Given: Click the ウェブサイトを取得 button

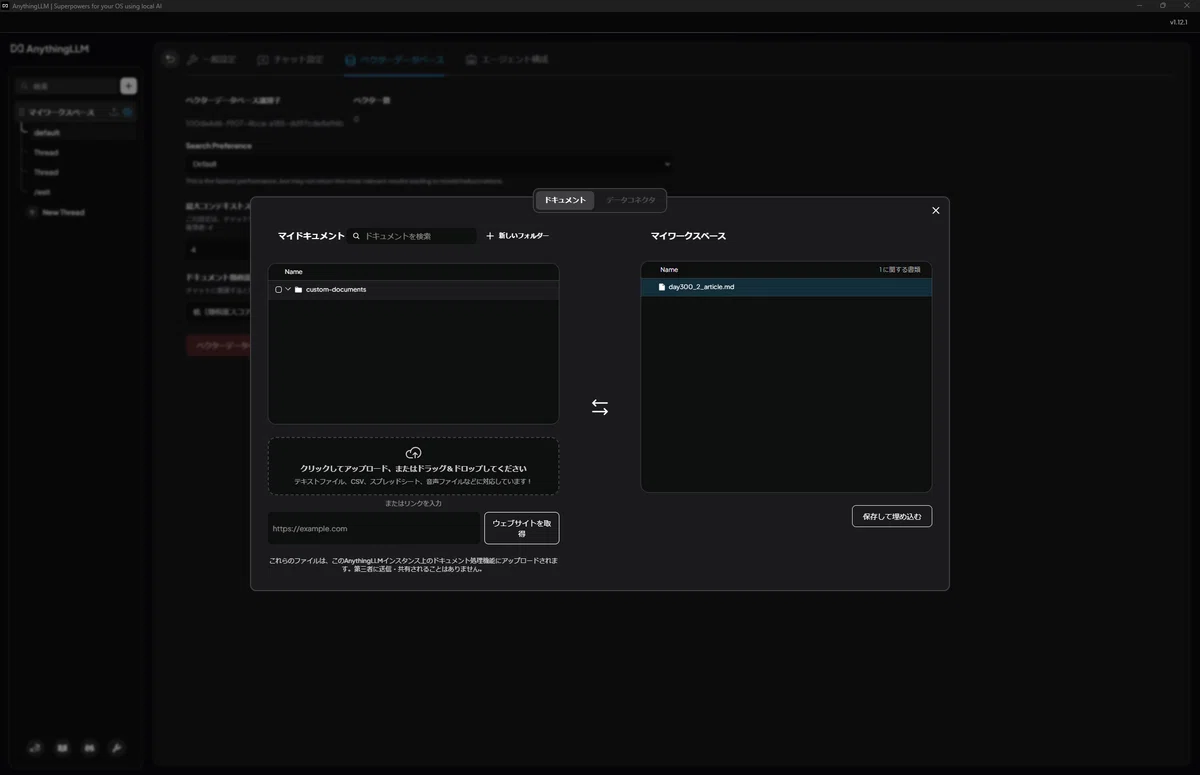Looking at the screenshot, I should coord(521,528).
